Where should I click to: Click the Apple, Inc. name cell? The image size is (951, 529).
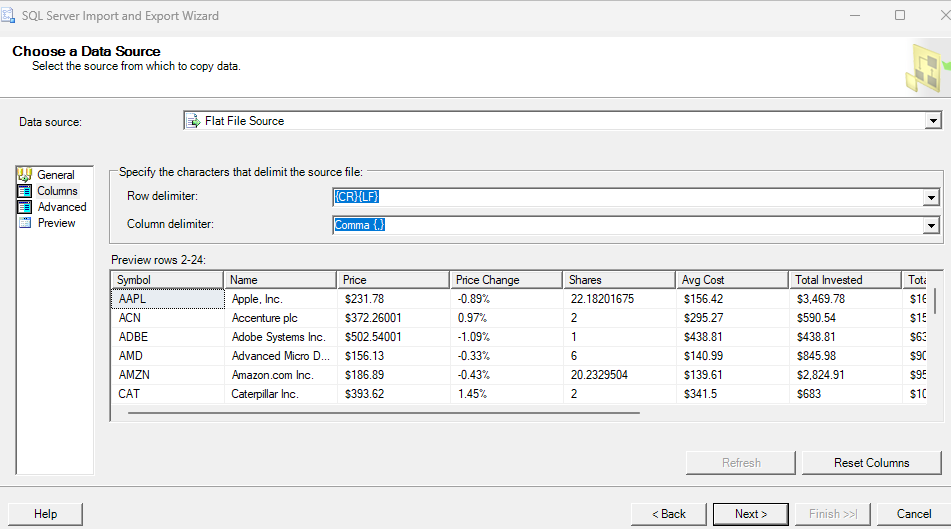click(x=281, y=298)
